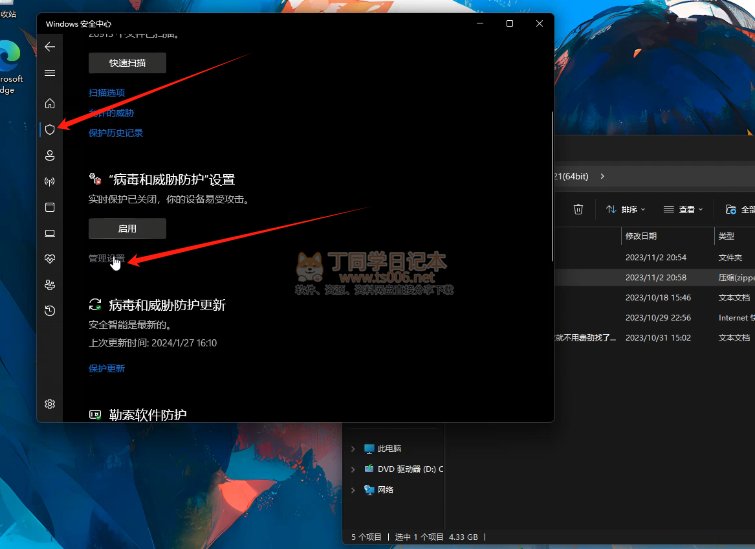The image size is (755, 549).
Task: Expand 网络 tree chevron
Action: (x=353, y=490)
